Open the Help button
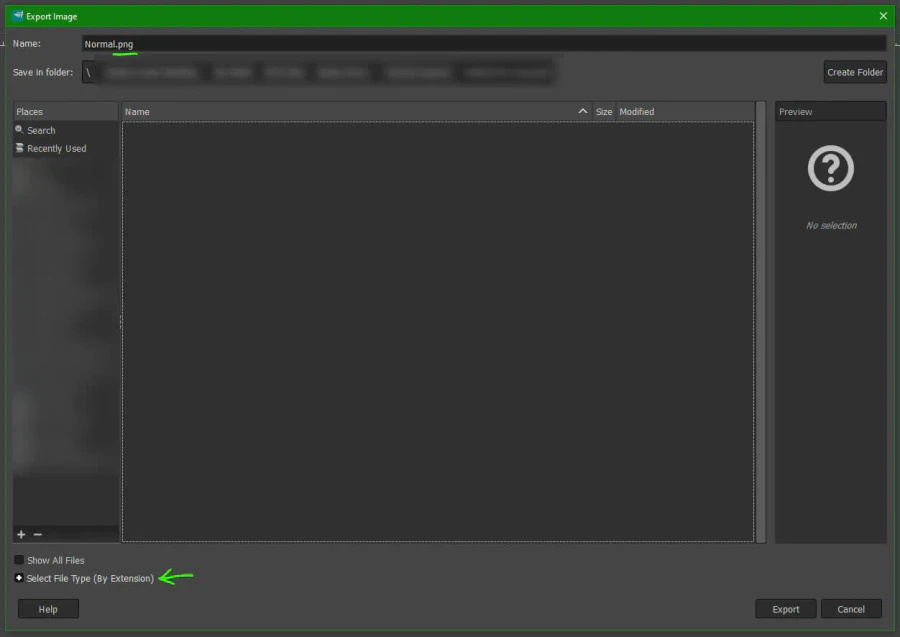This screenshot has height=637, width=900. (48, 609)
